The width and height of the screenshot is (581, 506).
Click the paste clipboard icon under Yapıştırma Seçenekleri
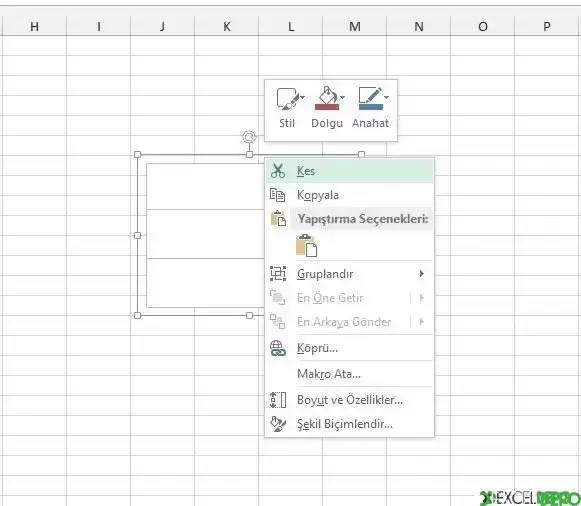point(306,246)
